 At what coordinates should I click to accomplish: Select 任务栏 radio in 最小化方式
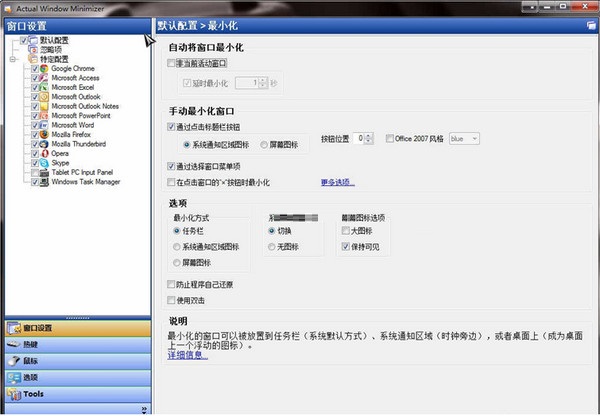click(176, 231)
